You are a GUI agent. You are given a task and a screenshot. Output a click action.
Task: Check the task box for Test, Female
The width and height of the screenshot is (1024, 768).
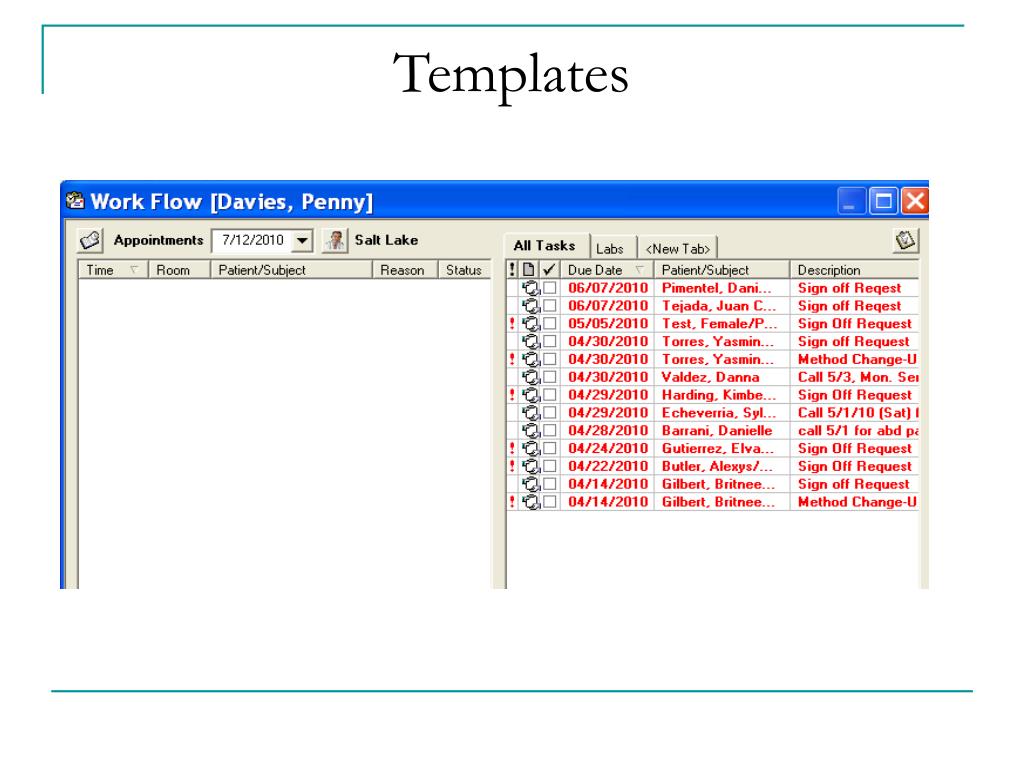pos(550,323)
